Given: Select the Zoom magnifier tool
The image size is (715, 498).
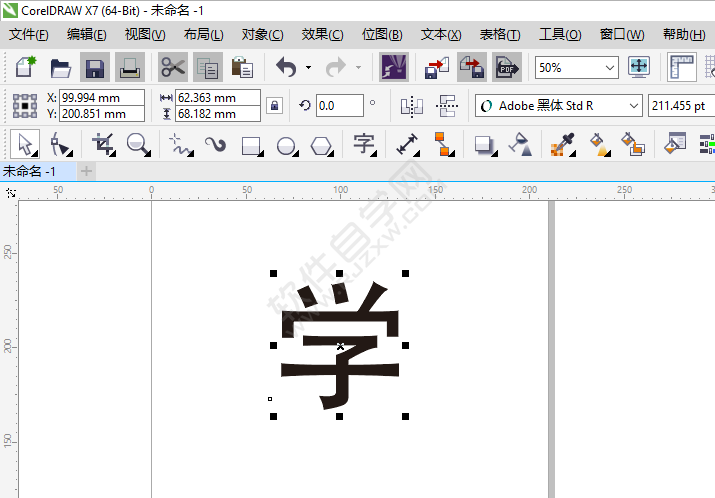Looking at the screenshot, I should 138,144.
